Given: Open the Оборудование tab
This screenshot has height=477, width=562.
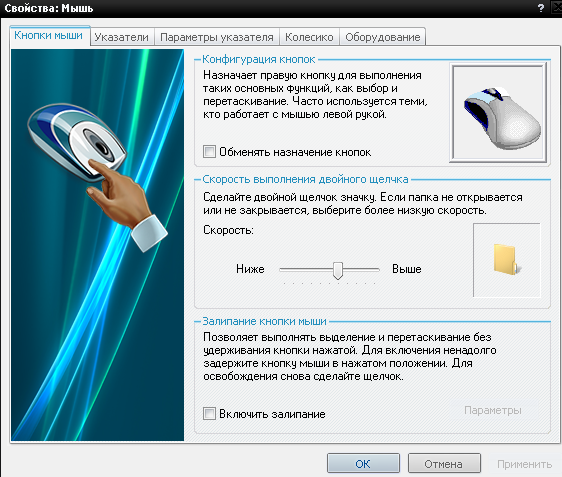Looking at the screenshot, I should click(383, 37).
